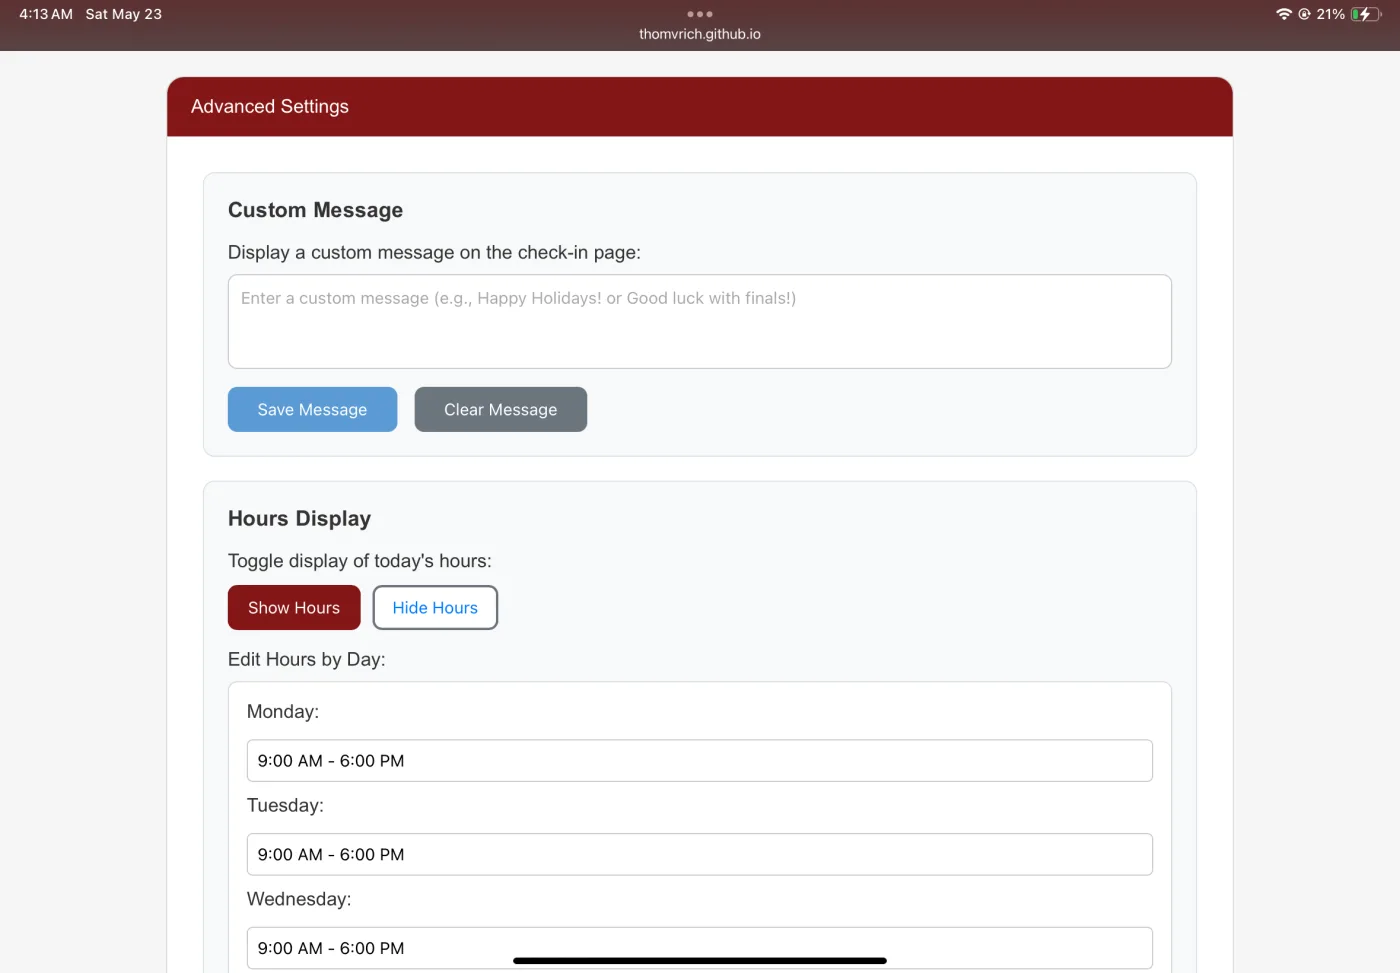Click the Clear Message button
1400x973 pixels.
[x=501, y=409]
